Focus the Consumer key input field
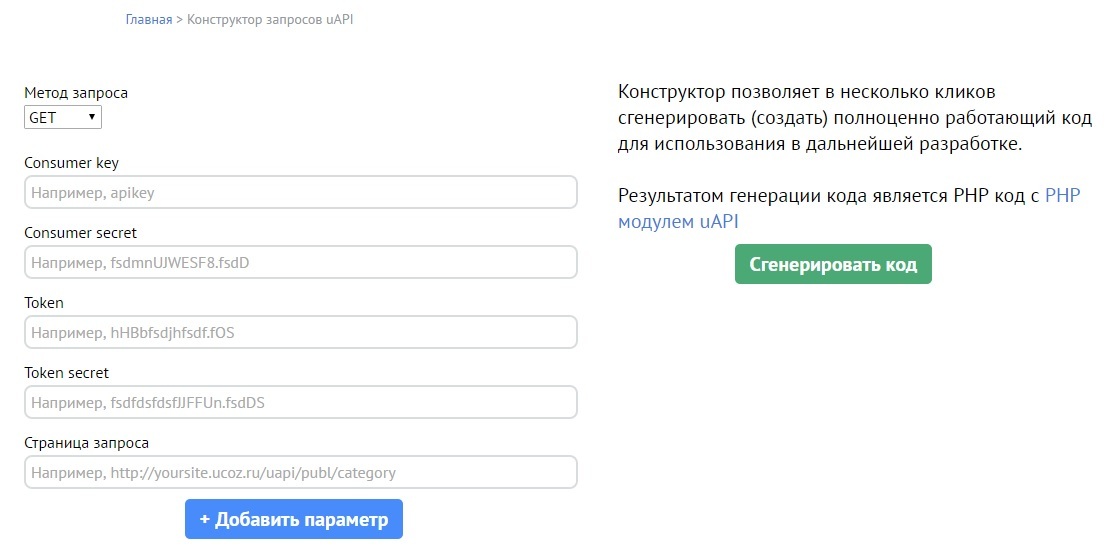1116x558 pixels. point(300,192)
